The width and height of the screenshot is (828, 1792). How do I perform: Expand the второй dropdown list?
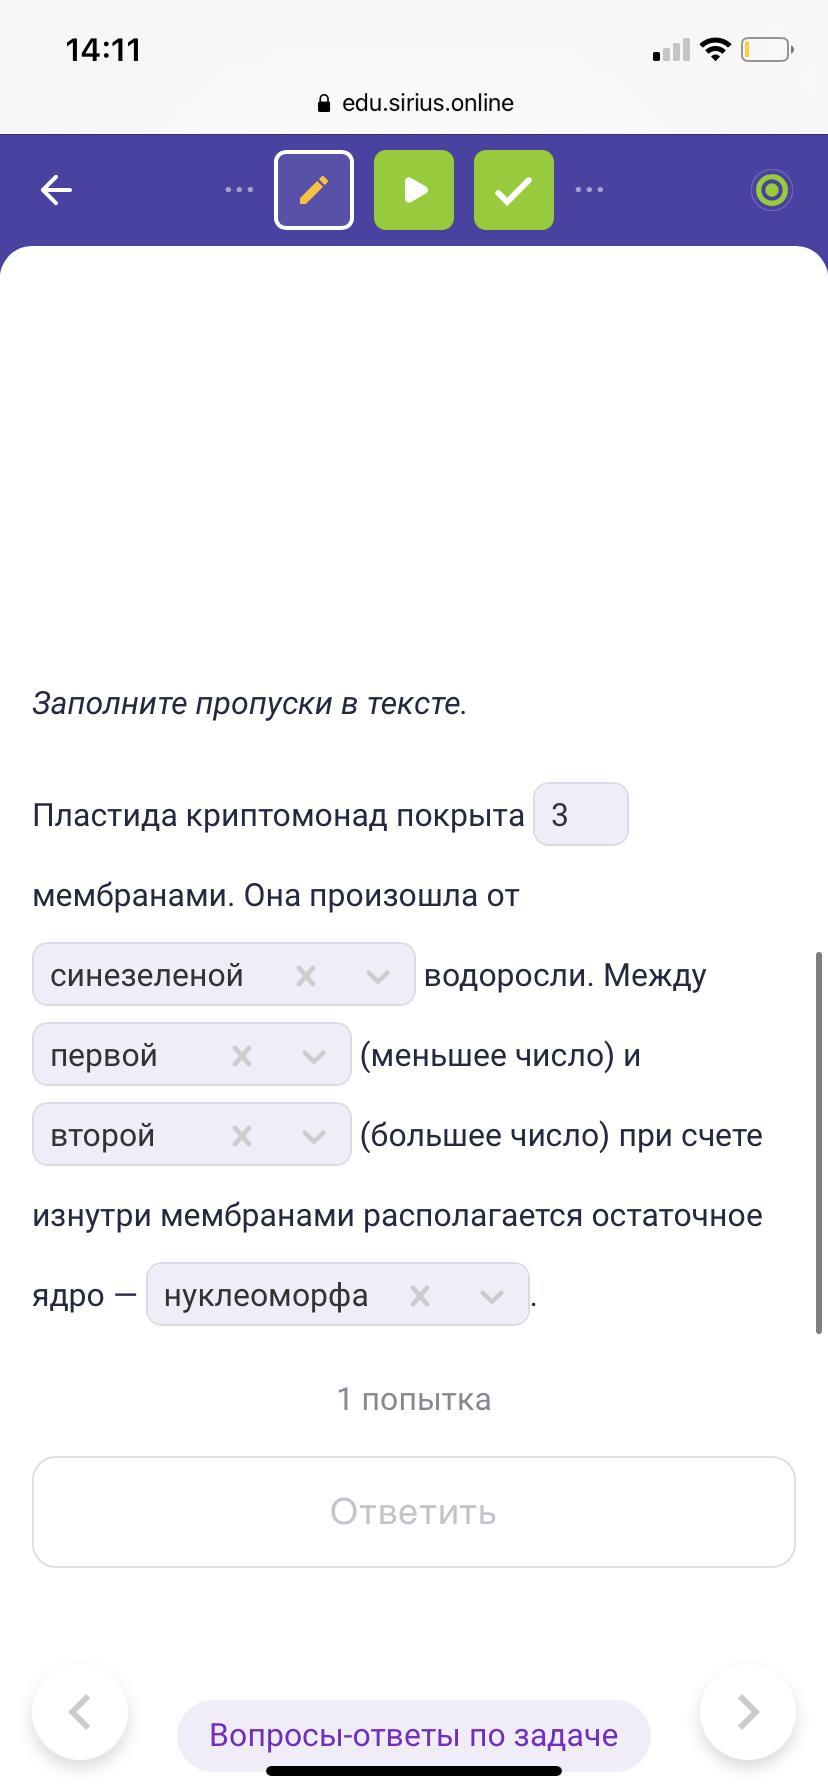(314, 1135)
